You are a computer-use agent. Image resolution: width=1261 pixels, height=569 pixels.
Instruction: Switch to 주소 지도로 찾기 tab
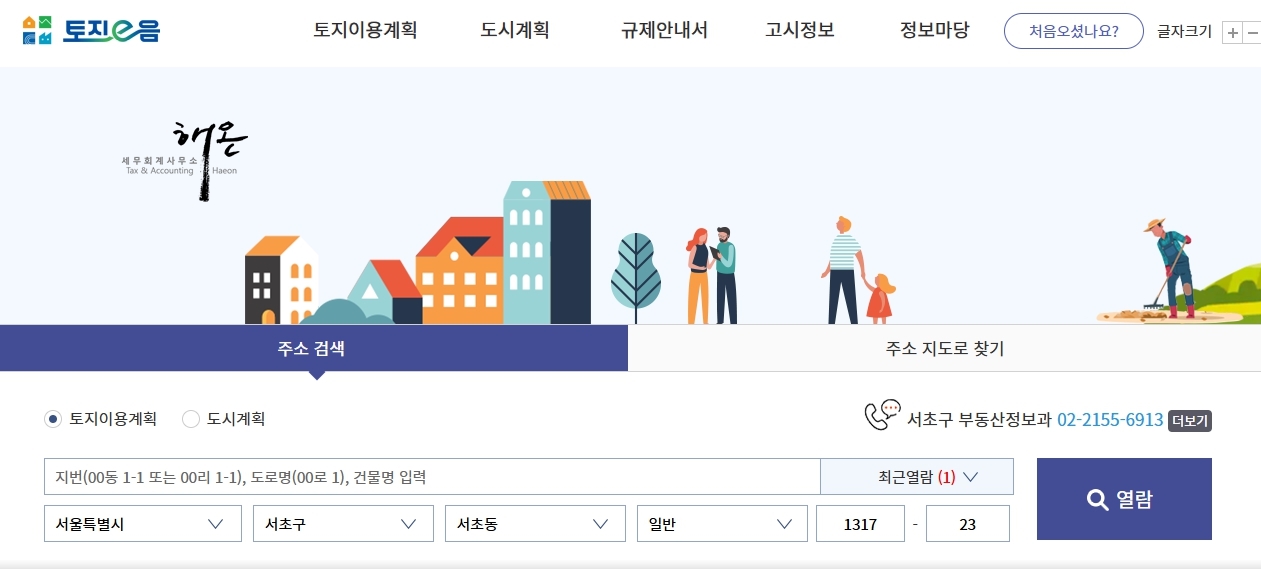tap(944, 348)
